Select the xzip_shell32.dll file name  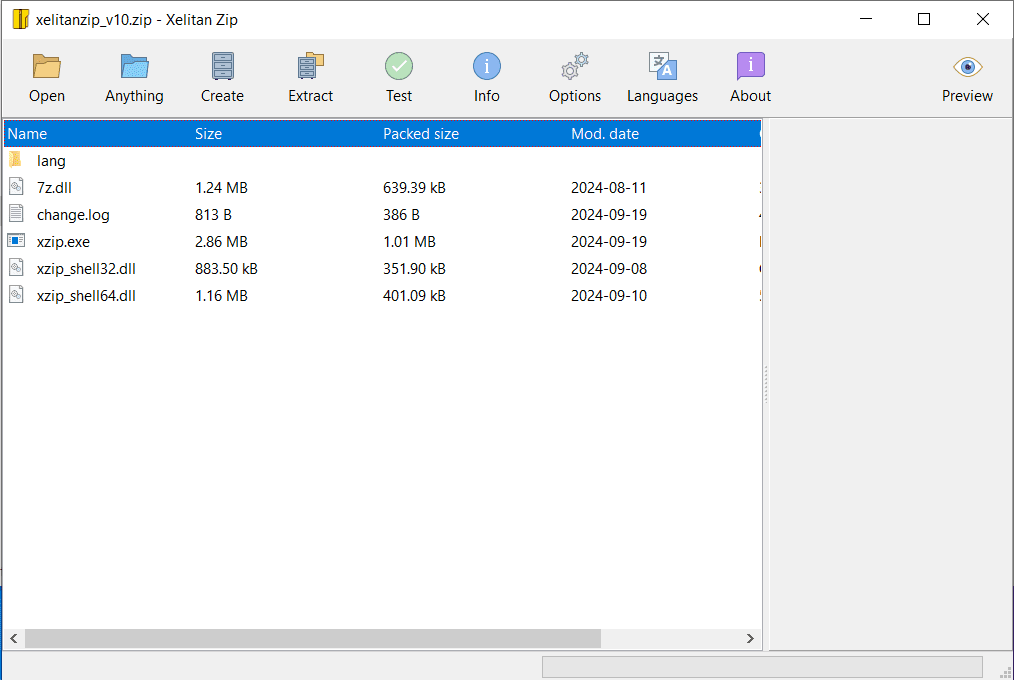[x=86, y=269]
